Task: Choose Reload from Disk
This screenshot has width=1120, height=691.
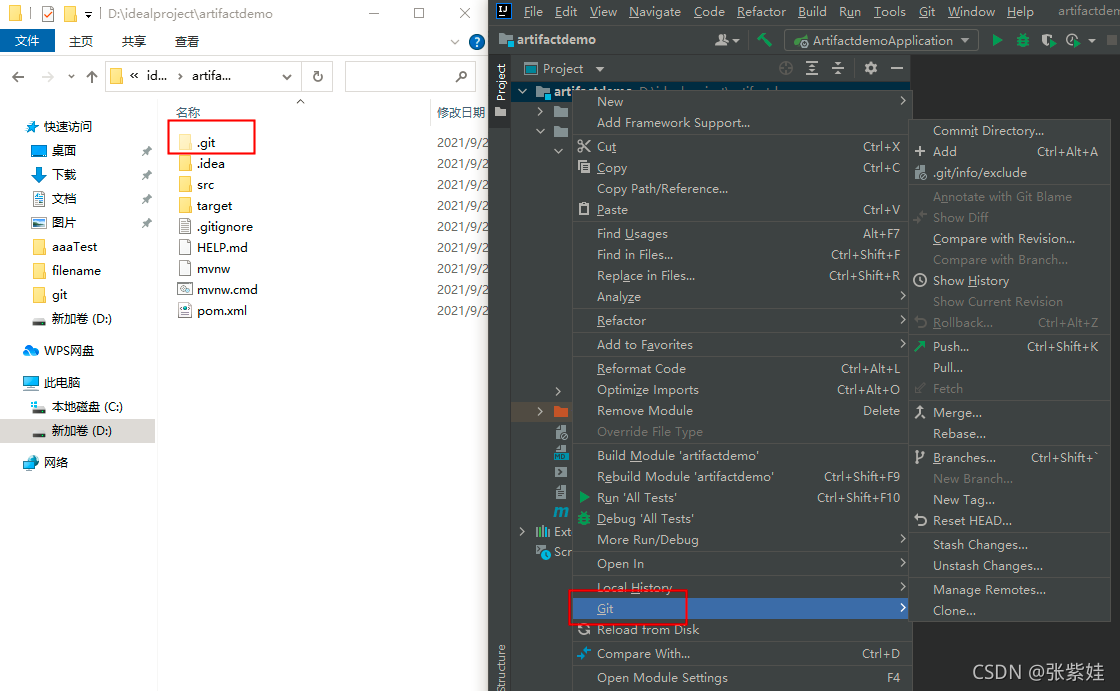Action: pyautogui.click(x=741, y=630)
